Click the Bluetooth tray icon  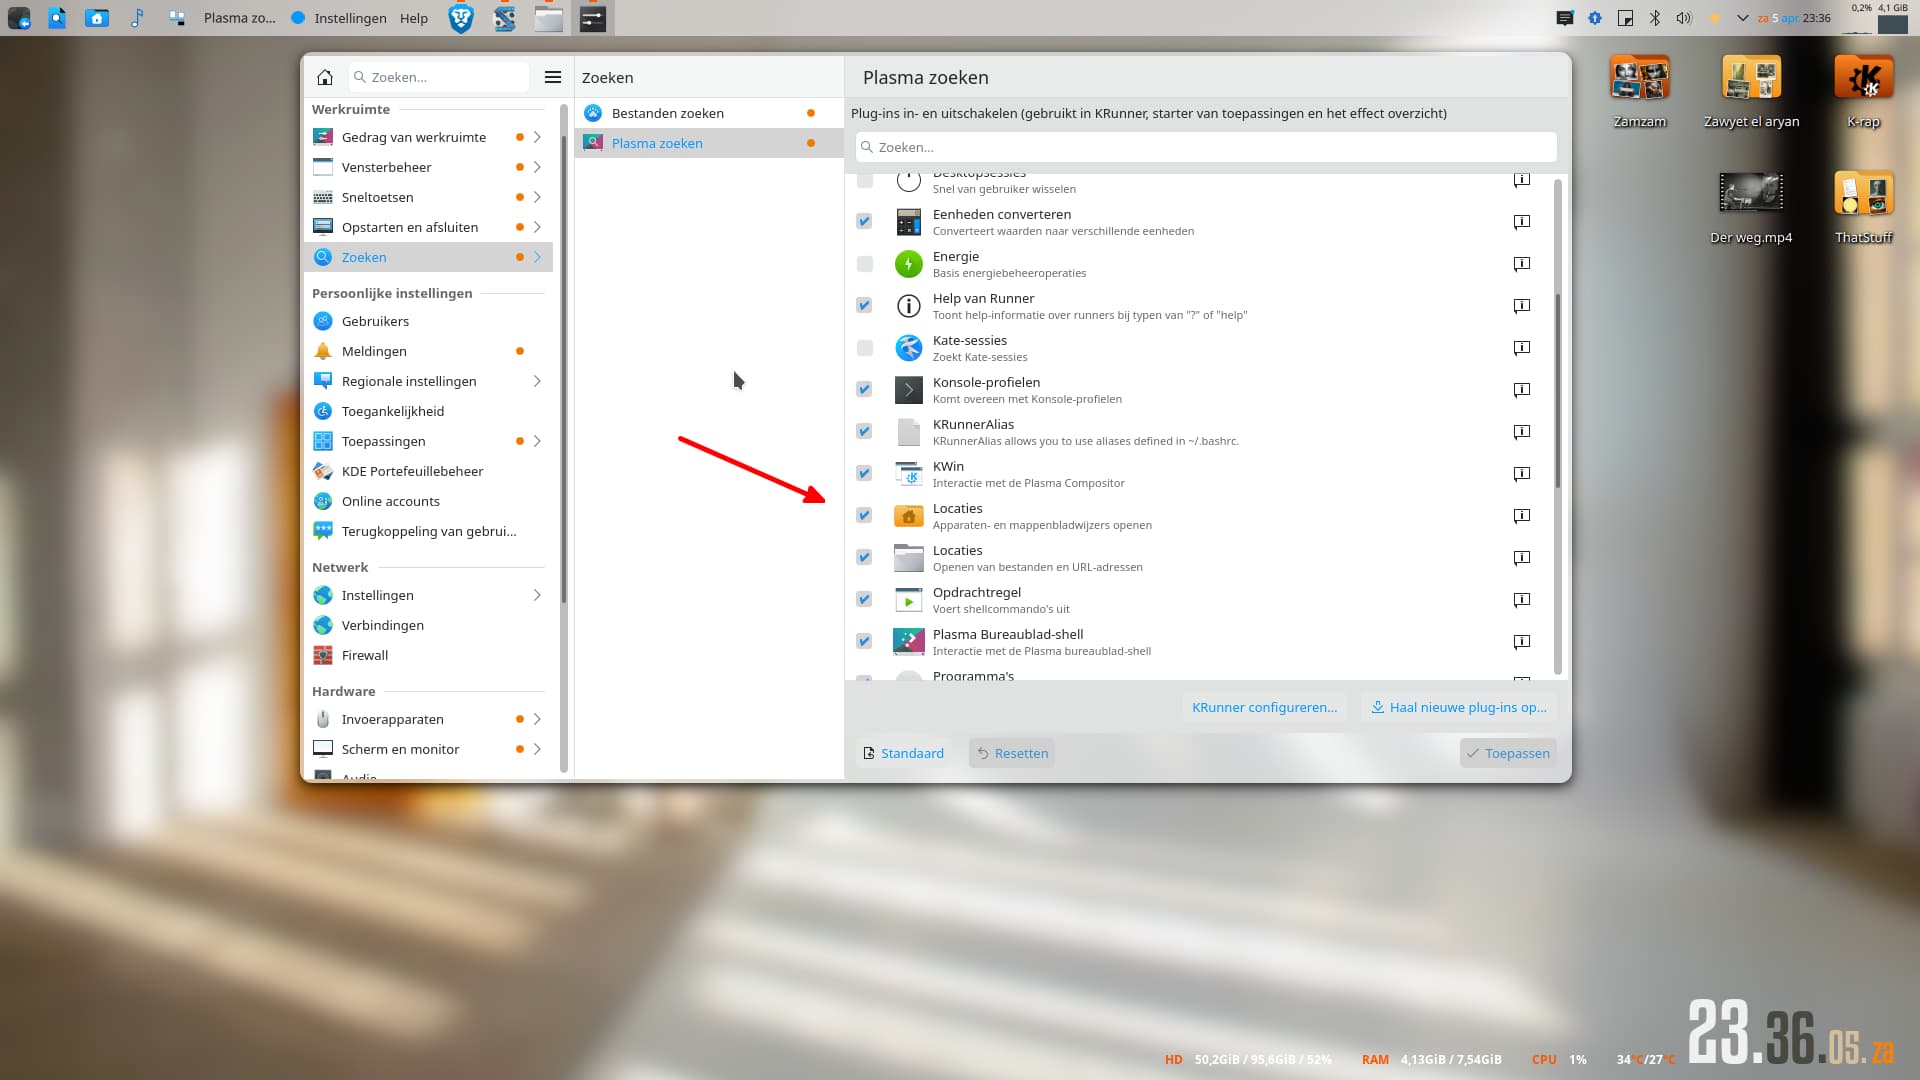pos(1654,18)
